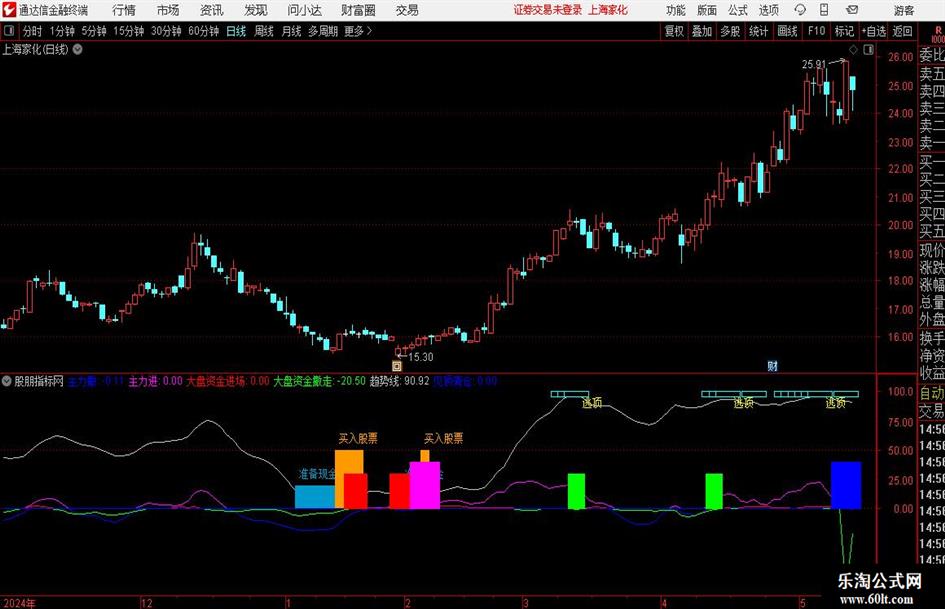The image size is (945, 609).
Task: Click the first 买入股票 signal label
Action: (x=358, y=438)
